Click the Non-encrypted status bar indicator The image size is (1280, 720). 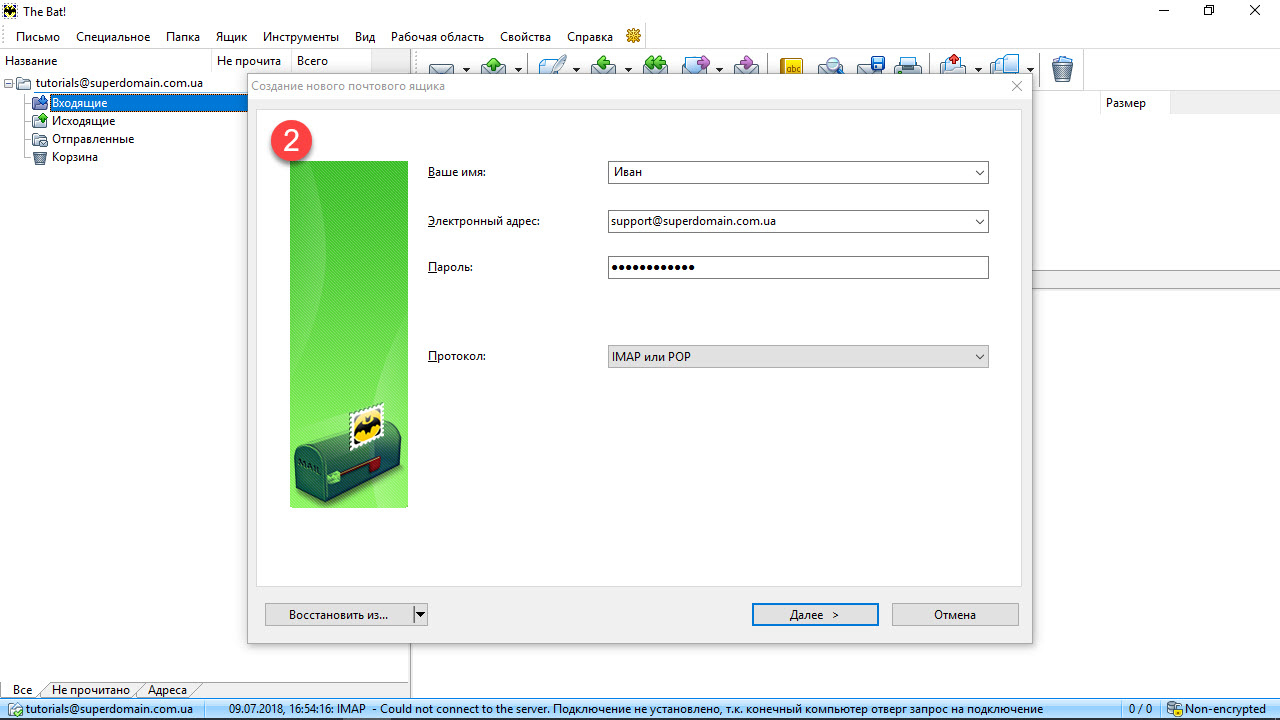(1217, 709)
